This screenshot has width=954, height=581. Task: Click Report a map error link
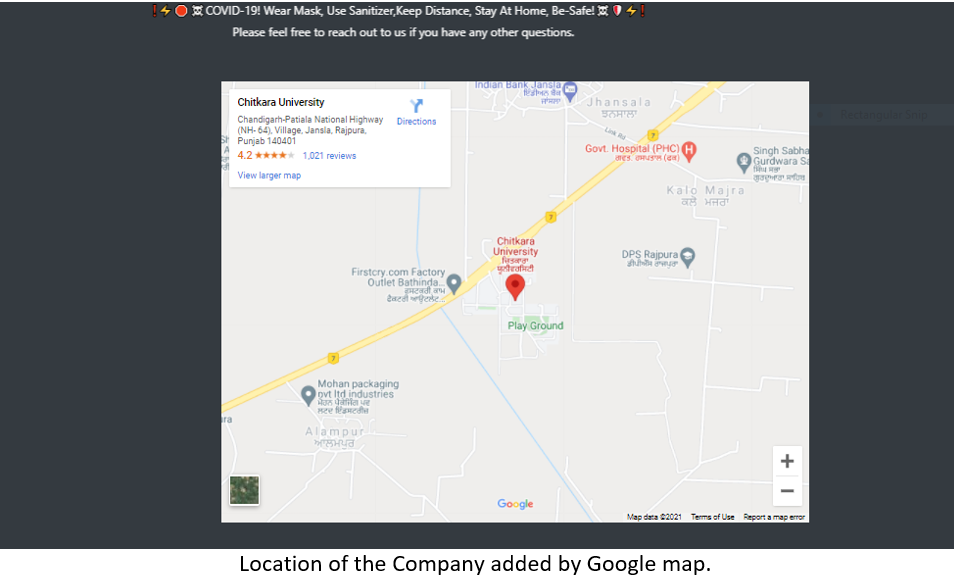click(774, 517)
